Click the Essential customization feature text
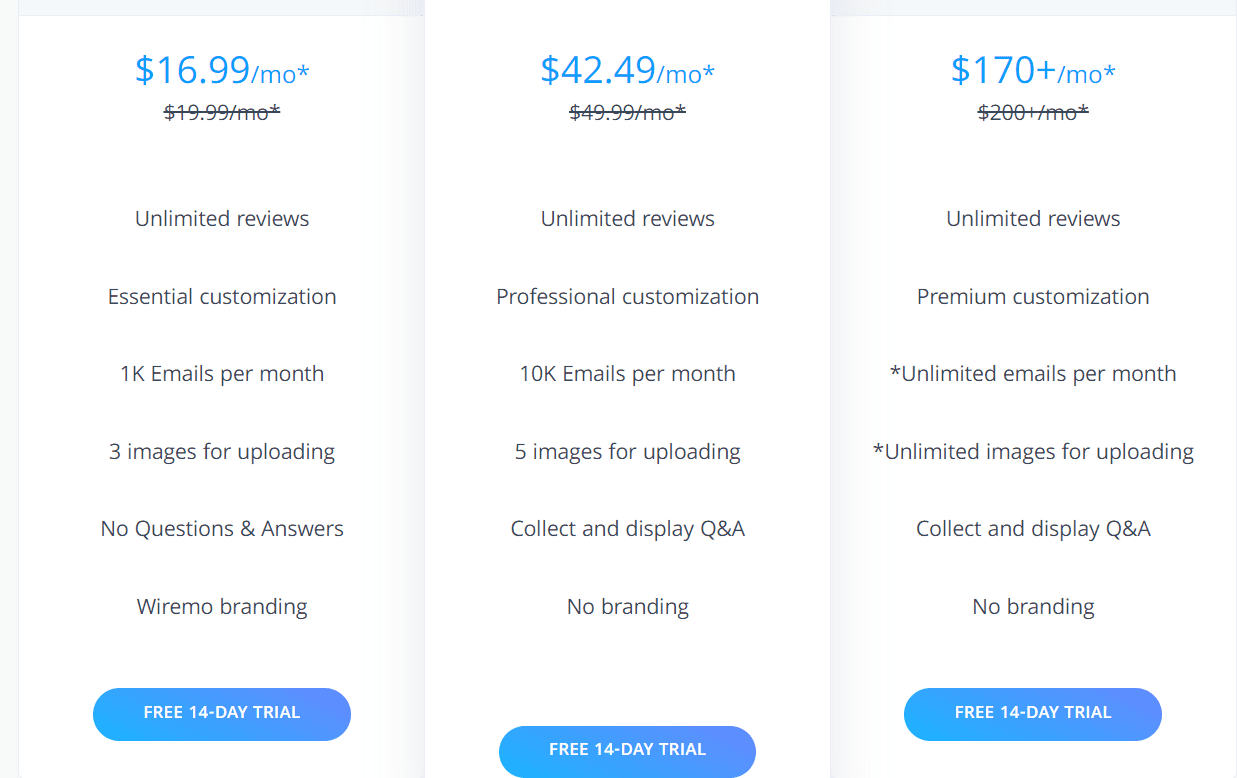The height and width of the screenshot is (778, 1237). click(x=221, y=296)
